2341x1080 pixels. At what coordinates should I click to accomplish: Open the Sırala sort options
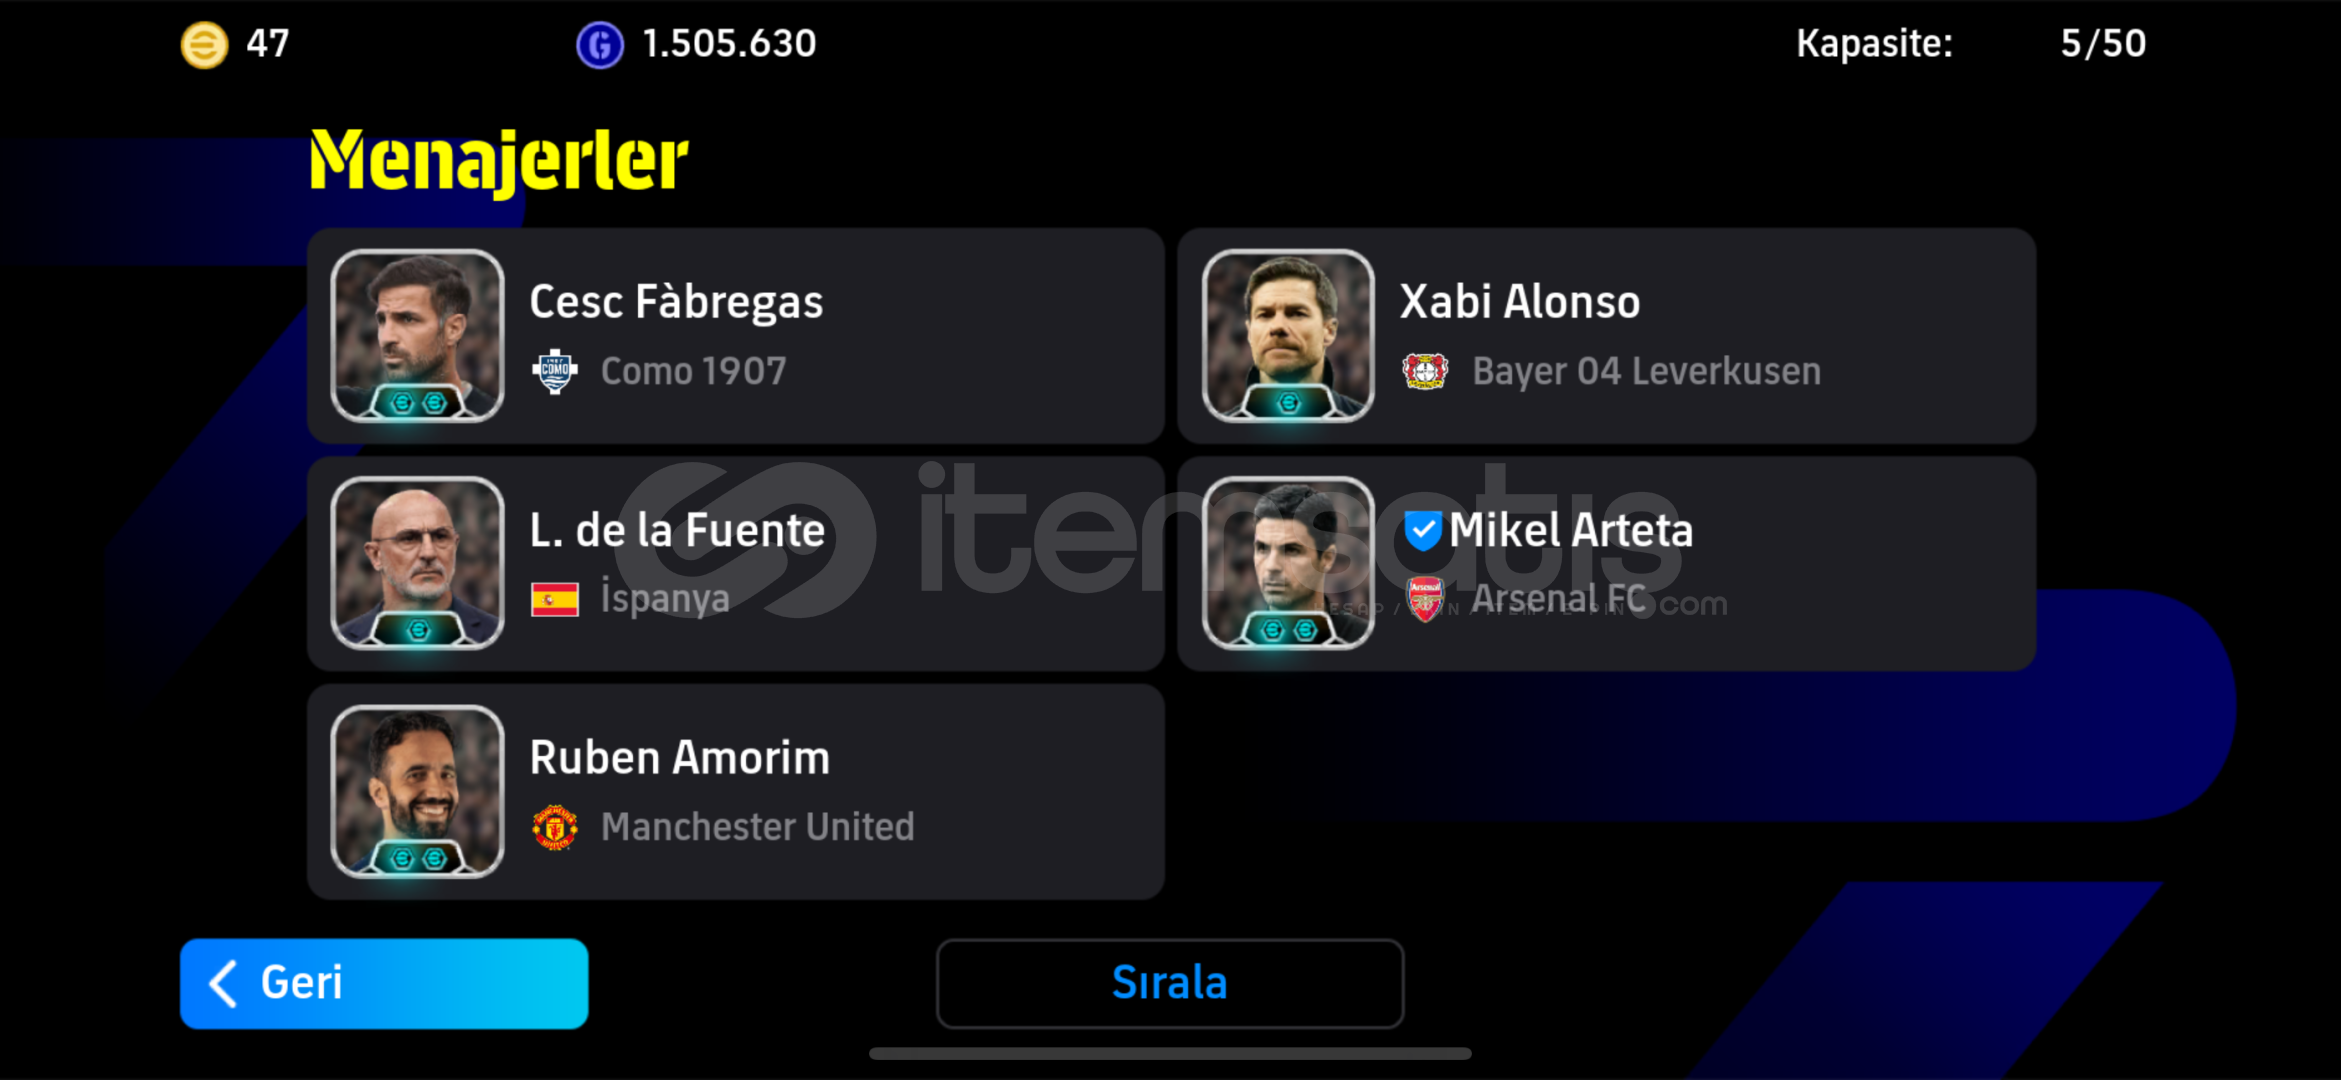pyautogui.click(x=1170, y=984)
